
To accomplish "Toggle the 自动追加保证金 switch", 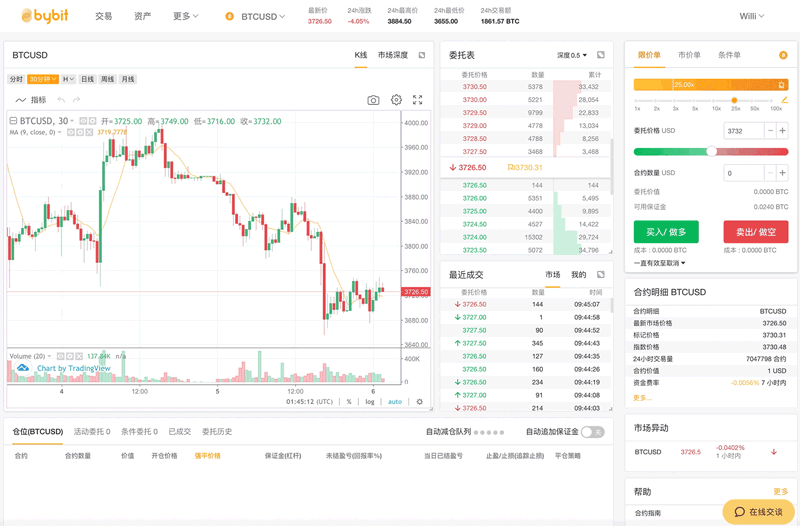I will point(592,432).
